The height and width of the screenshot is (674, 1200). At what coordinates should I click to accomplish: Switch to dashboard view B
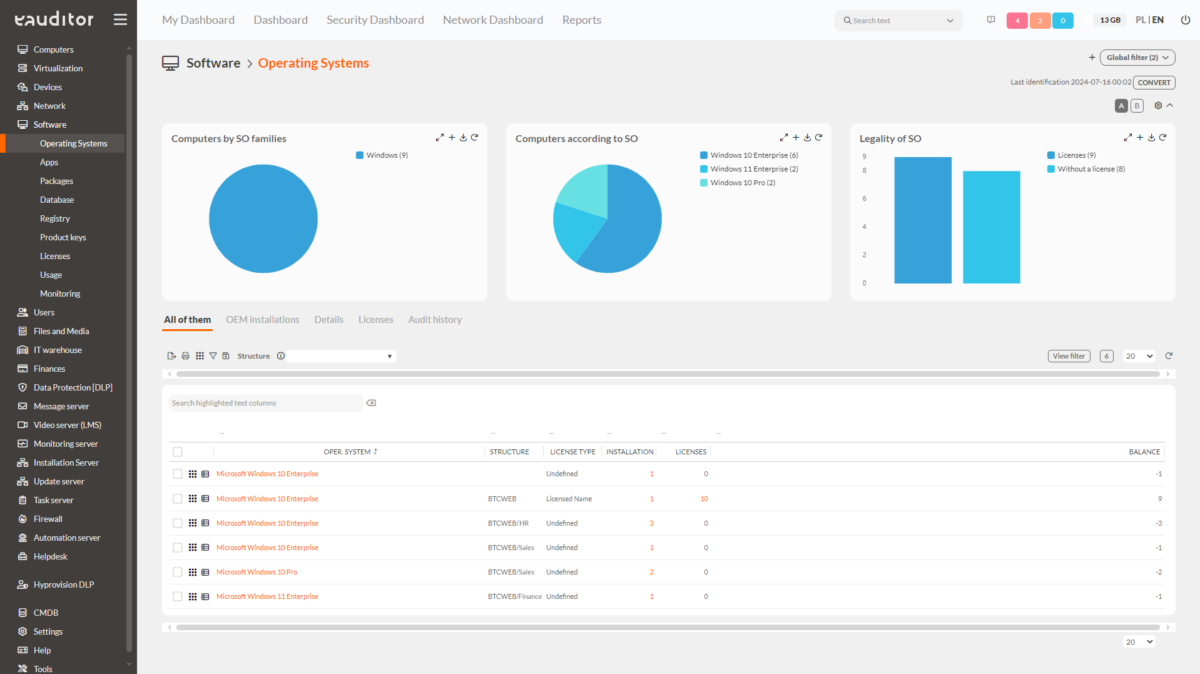pos(1136,105)
